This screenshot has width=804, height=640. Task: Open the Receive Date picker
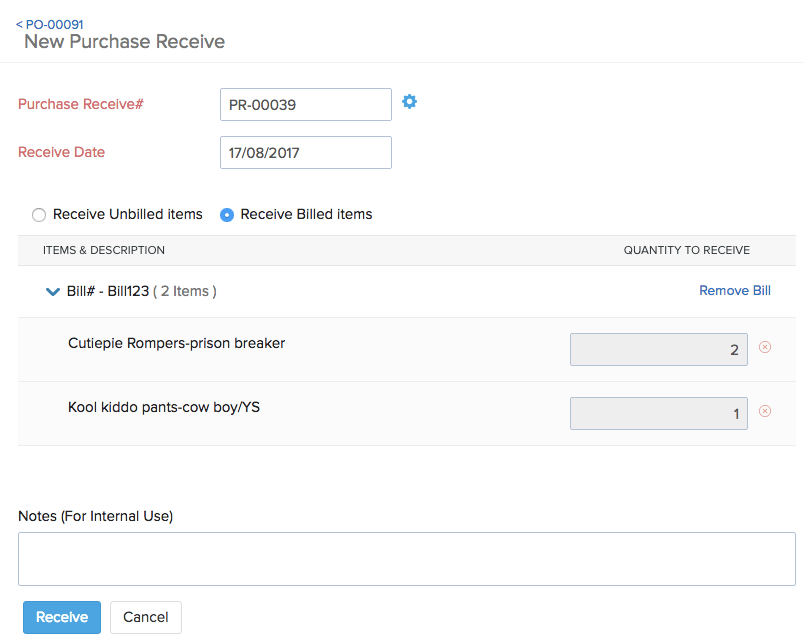tap(305, 152)
